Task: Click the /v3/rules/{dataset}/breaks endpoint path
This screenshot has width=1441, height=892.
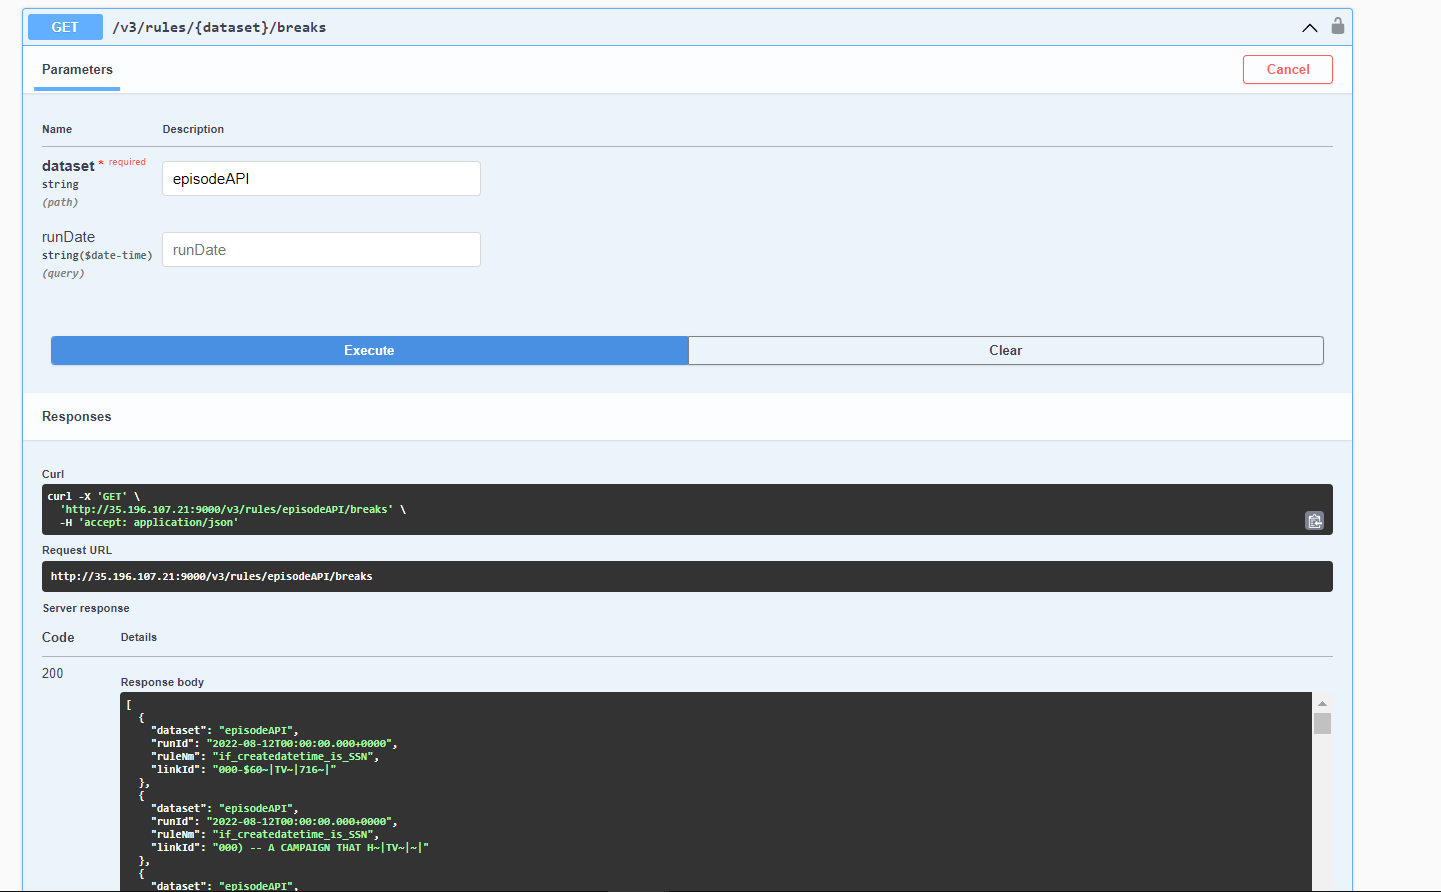Action: pos(219,27)
